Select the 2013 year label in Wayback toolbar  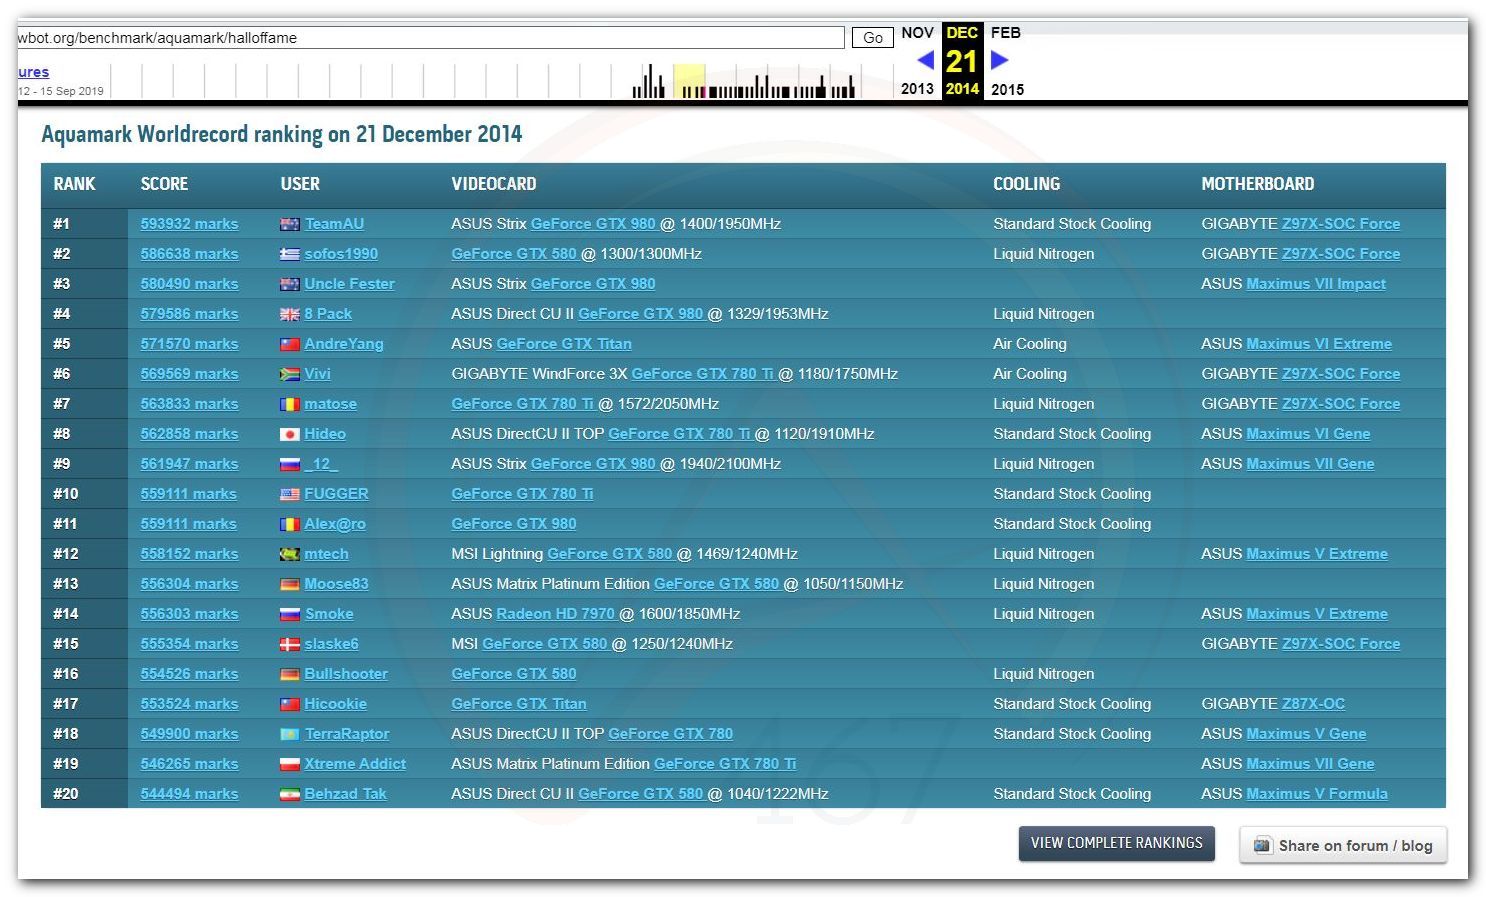917,89
